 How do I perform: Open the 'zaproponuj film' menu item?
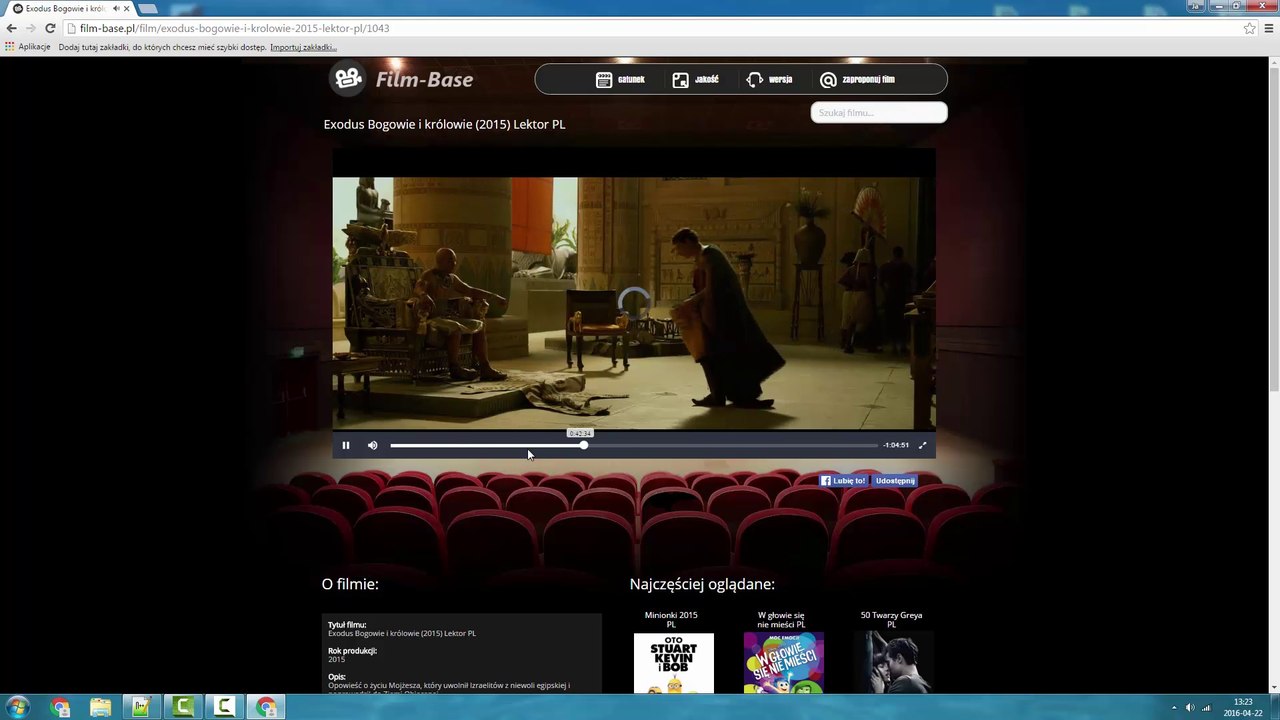click(x=857, y=80)
